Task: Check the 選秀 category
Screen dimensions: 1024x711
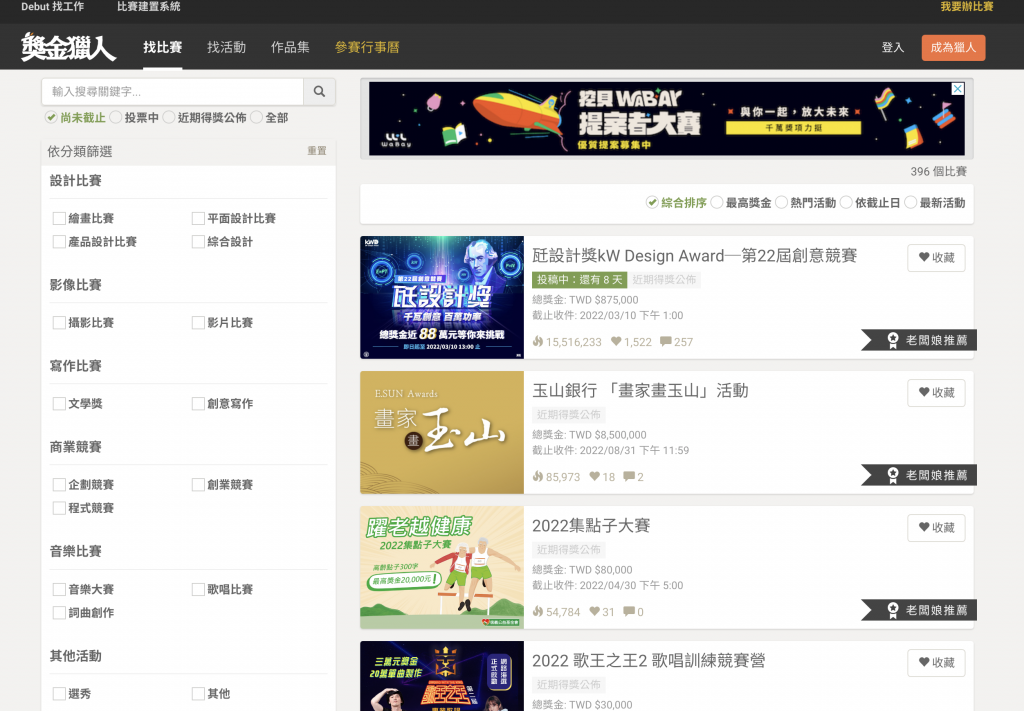Action: (59, 693)
